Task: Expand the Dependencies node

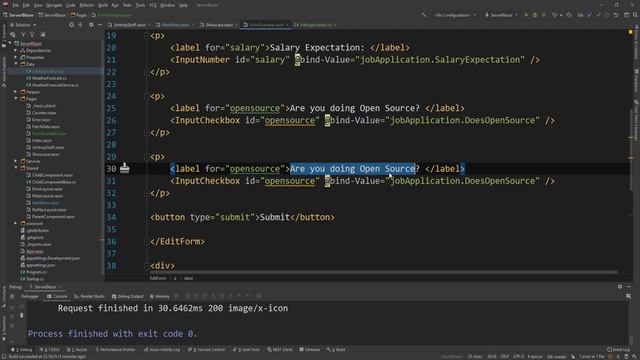Action: tap(16, 50)
